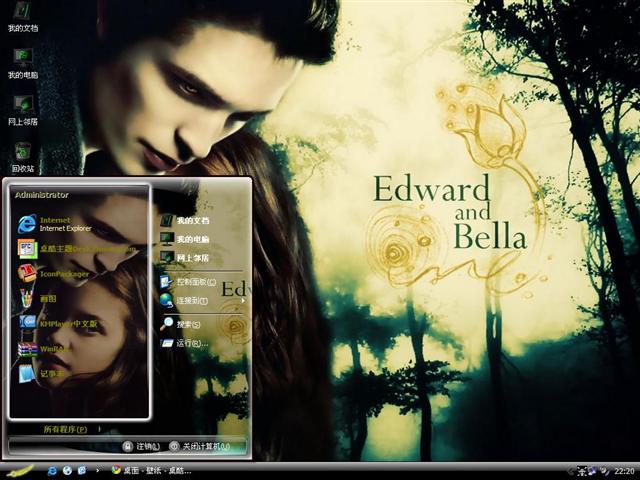Open 记事本 notepad in Start menu
This screenshot has height=480, width=640.
pyautogui.click(x=41, y=373)
